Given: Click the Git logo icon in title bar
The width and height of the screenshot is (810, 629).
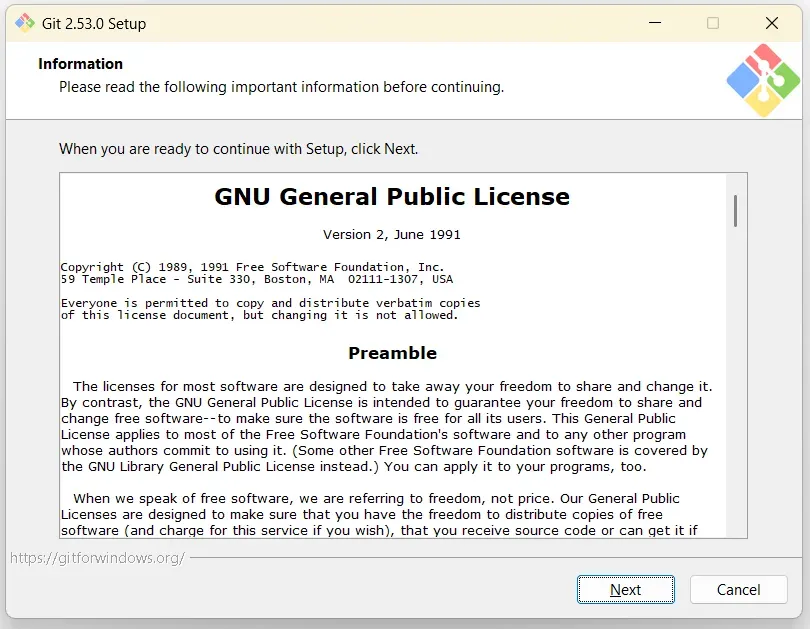Looking at the screenshot, I should tap(24, 23).
